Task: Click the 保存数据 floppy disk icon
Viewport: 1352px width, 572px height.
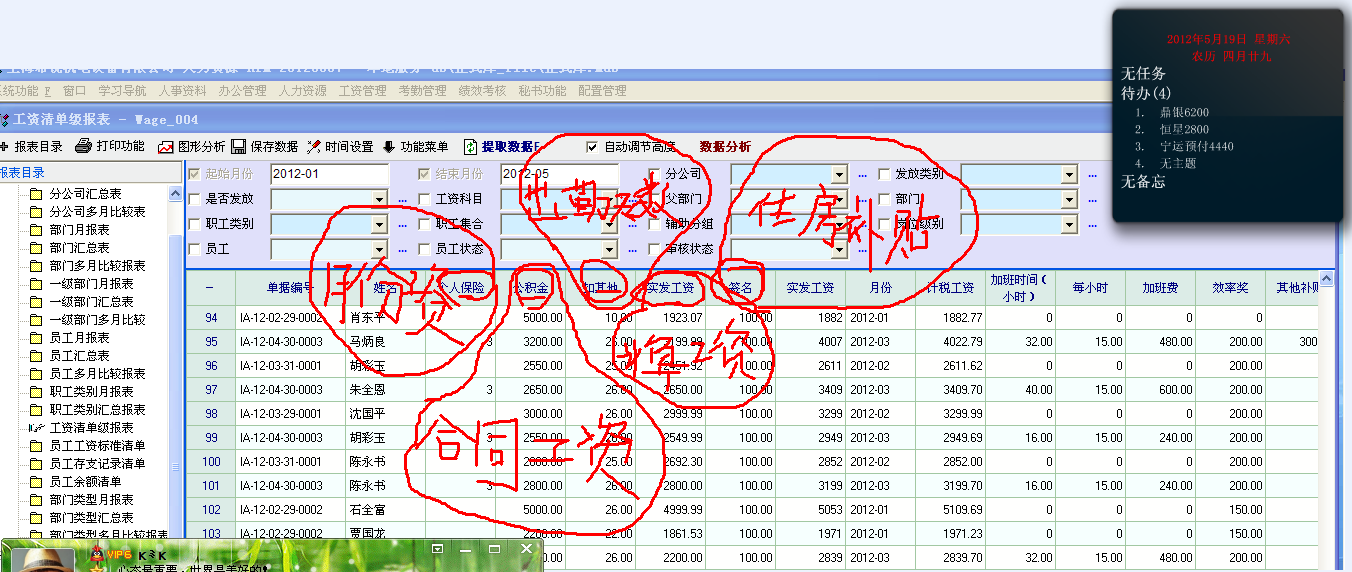Action: [x=239, y=146]
